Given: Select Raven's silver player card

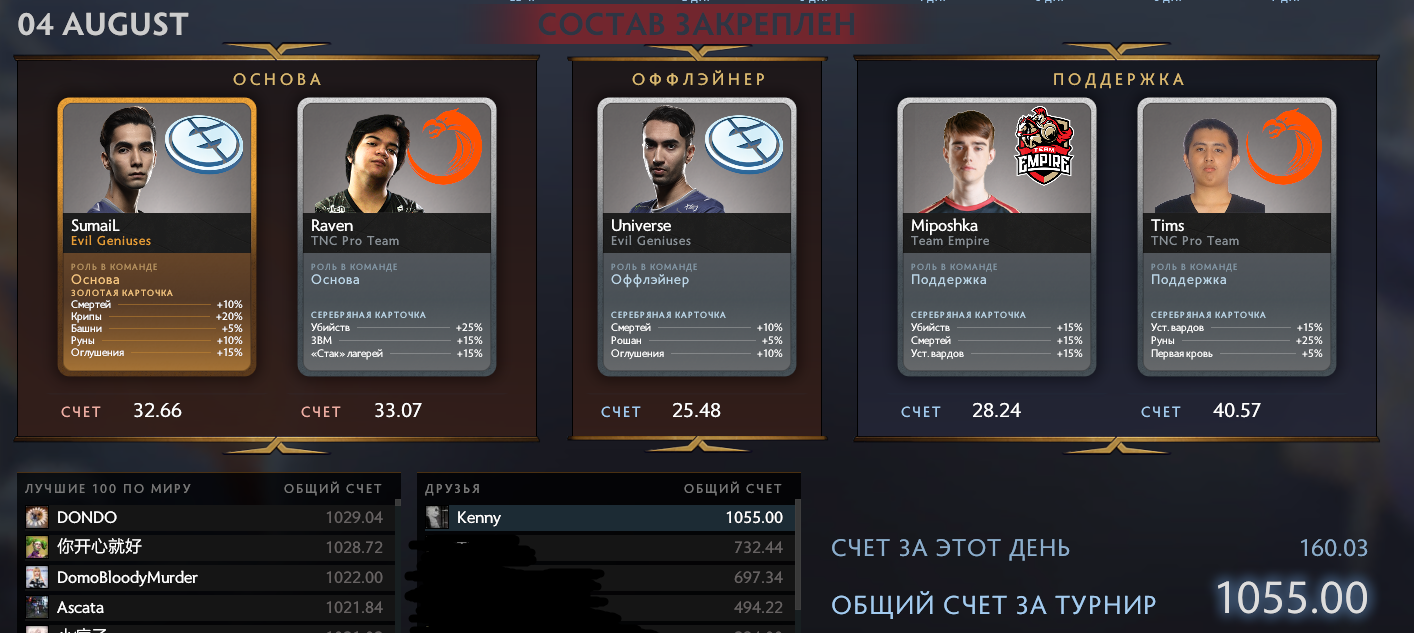Looking at the screenshot, I should 397,237.
